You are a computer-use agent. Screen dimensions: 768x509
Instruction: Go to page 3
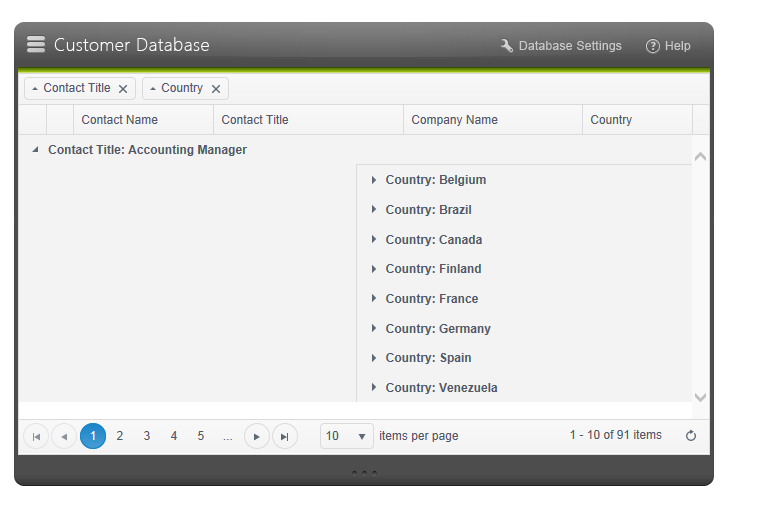tap(147, 436)
